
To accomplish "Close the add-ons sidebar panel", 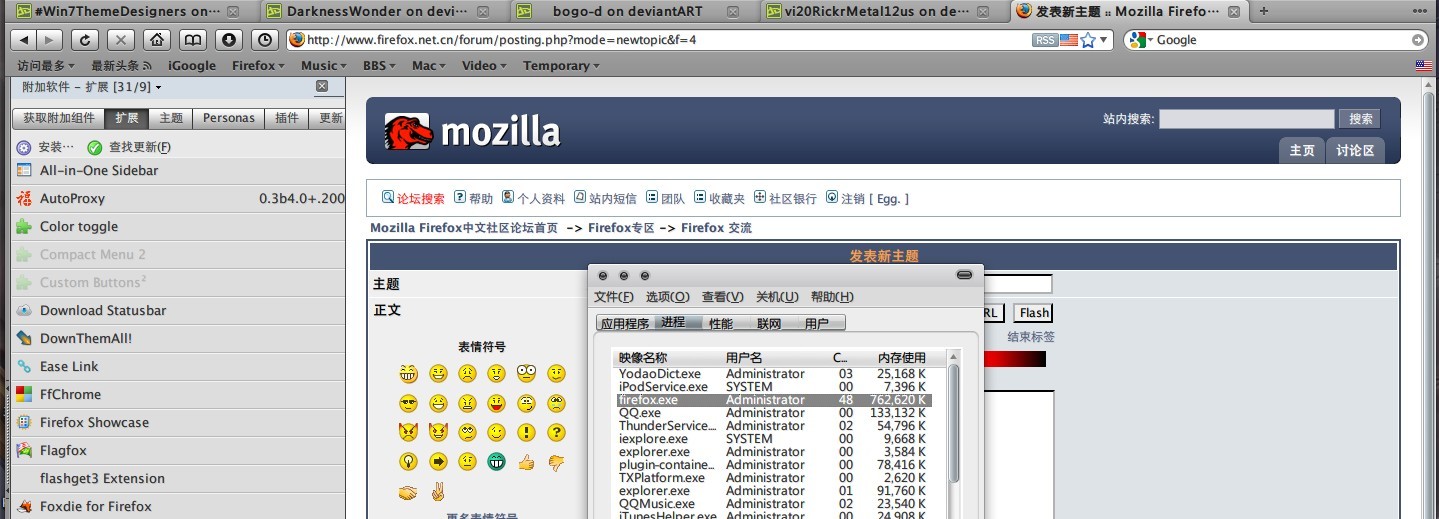I will 322,87.
